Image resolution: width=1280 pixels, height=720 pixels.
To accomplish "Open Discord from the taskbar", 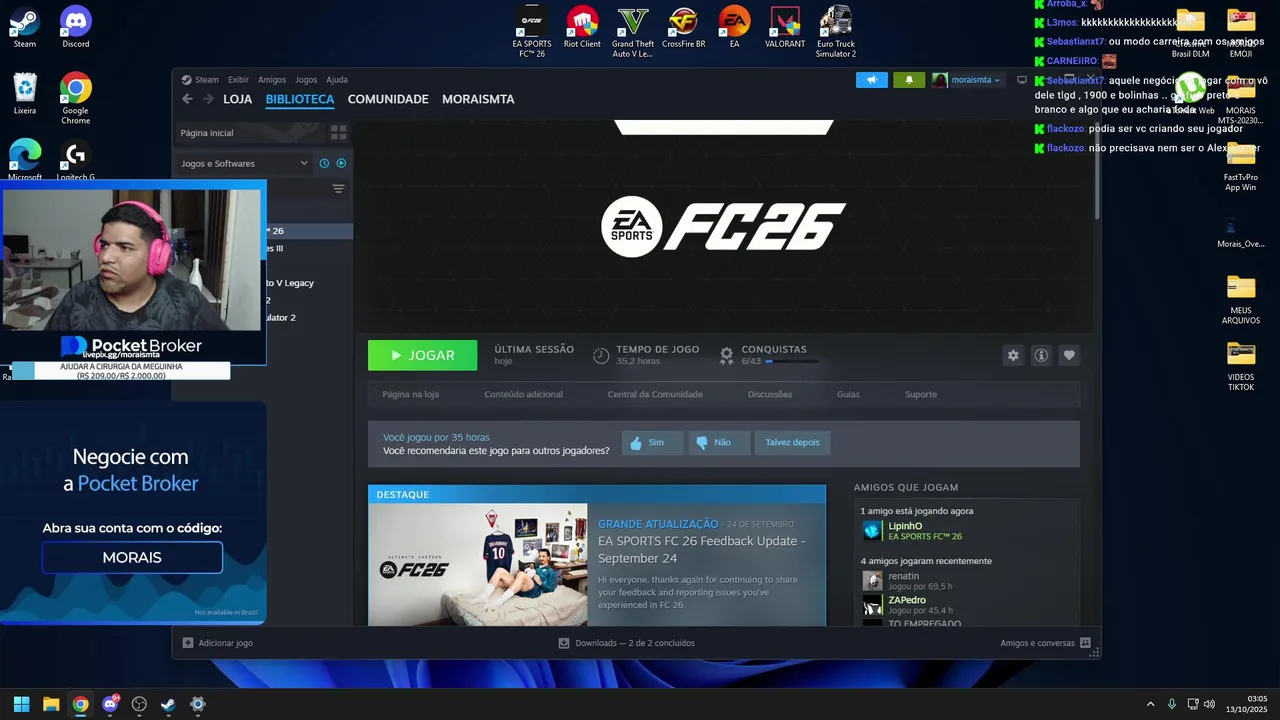I will click(110, 704).
